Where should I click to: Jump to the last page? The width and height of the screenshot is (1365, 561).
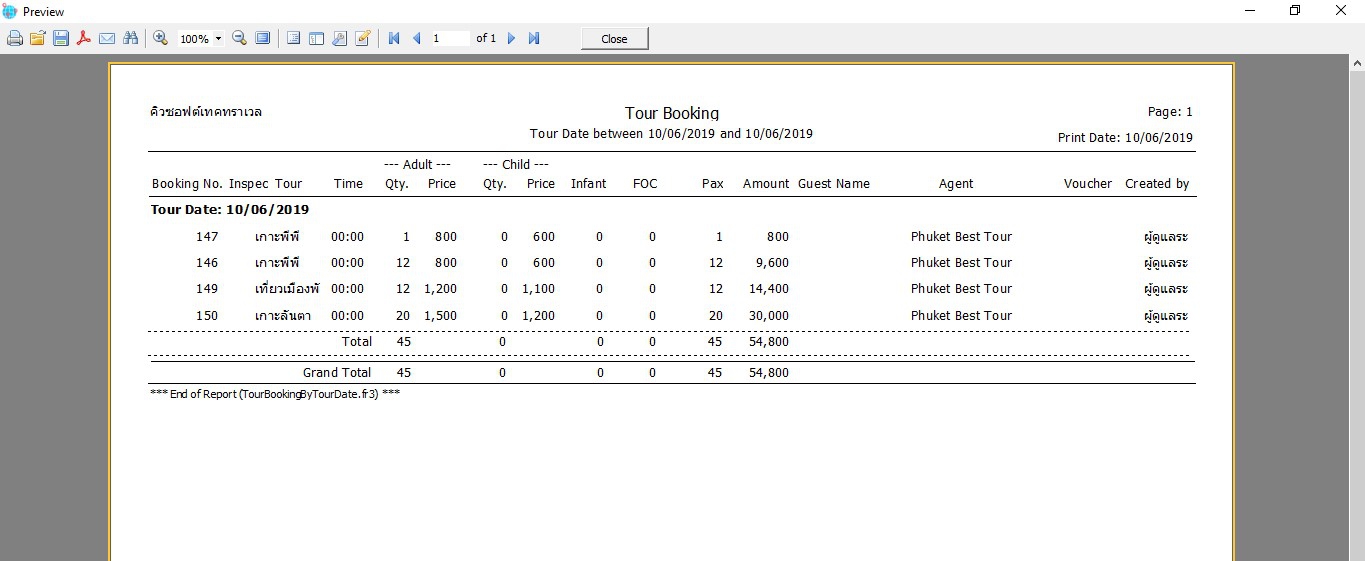click(x=534, y=38)
